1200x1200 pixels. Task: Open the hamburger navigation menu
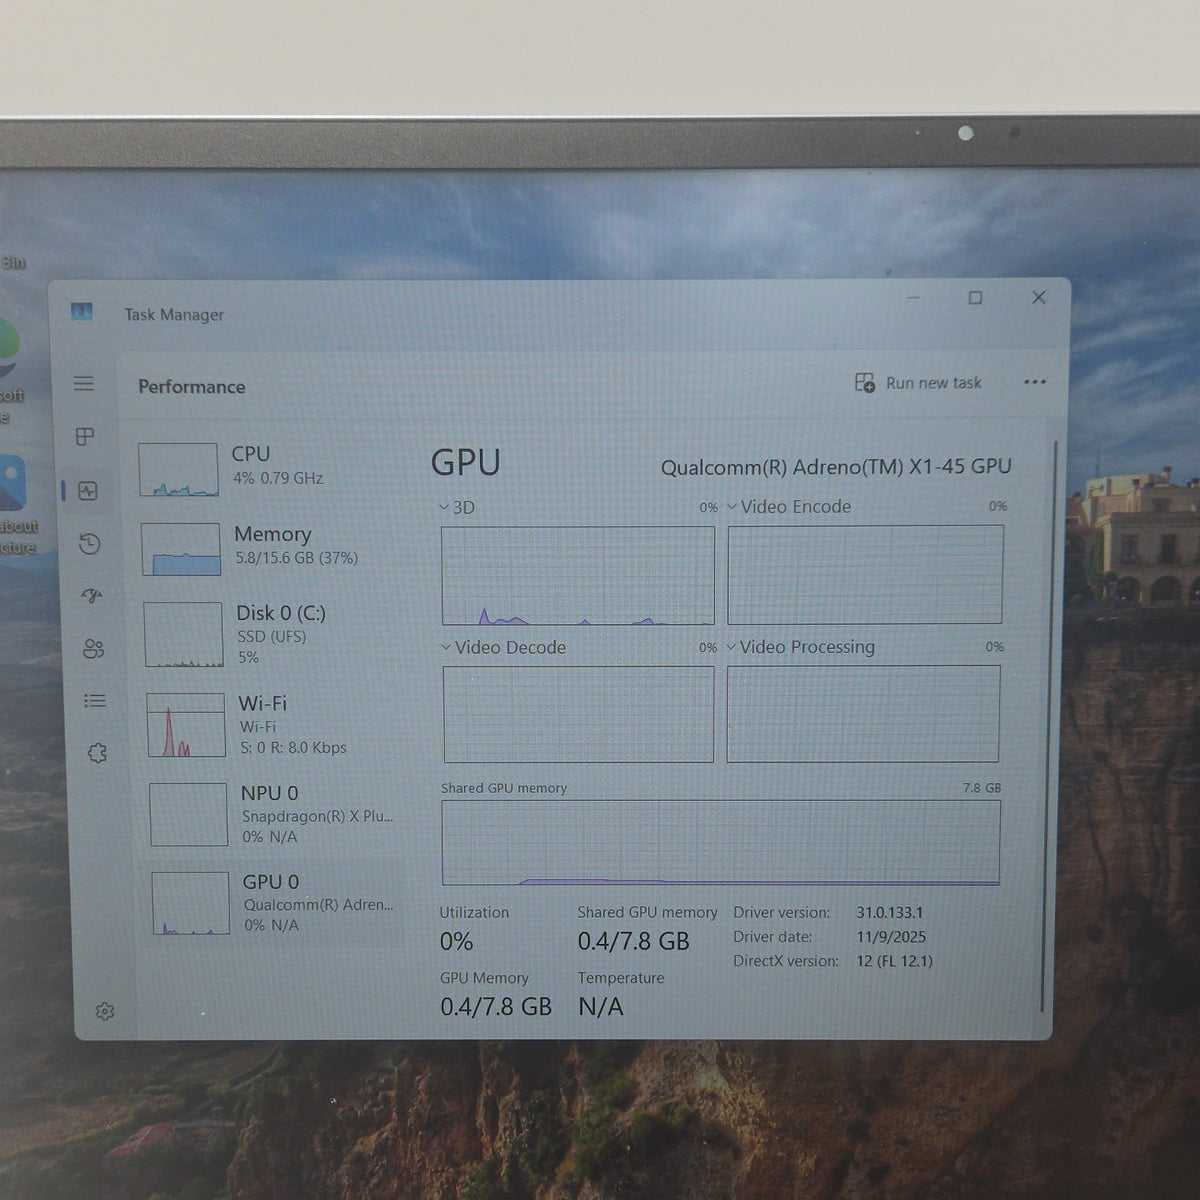(84, 384)
